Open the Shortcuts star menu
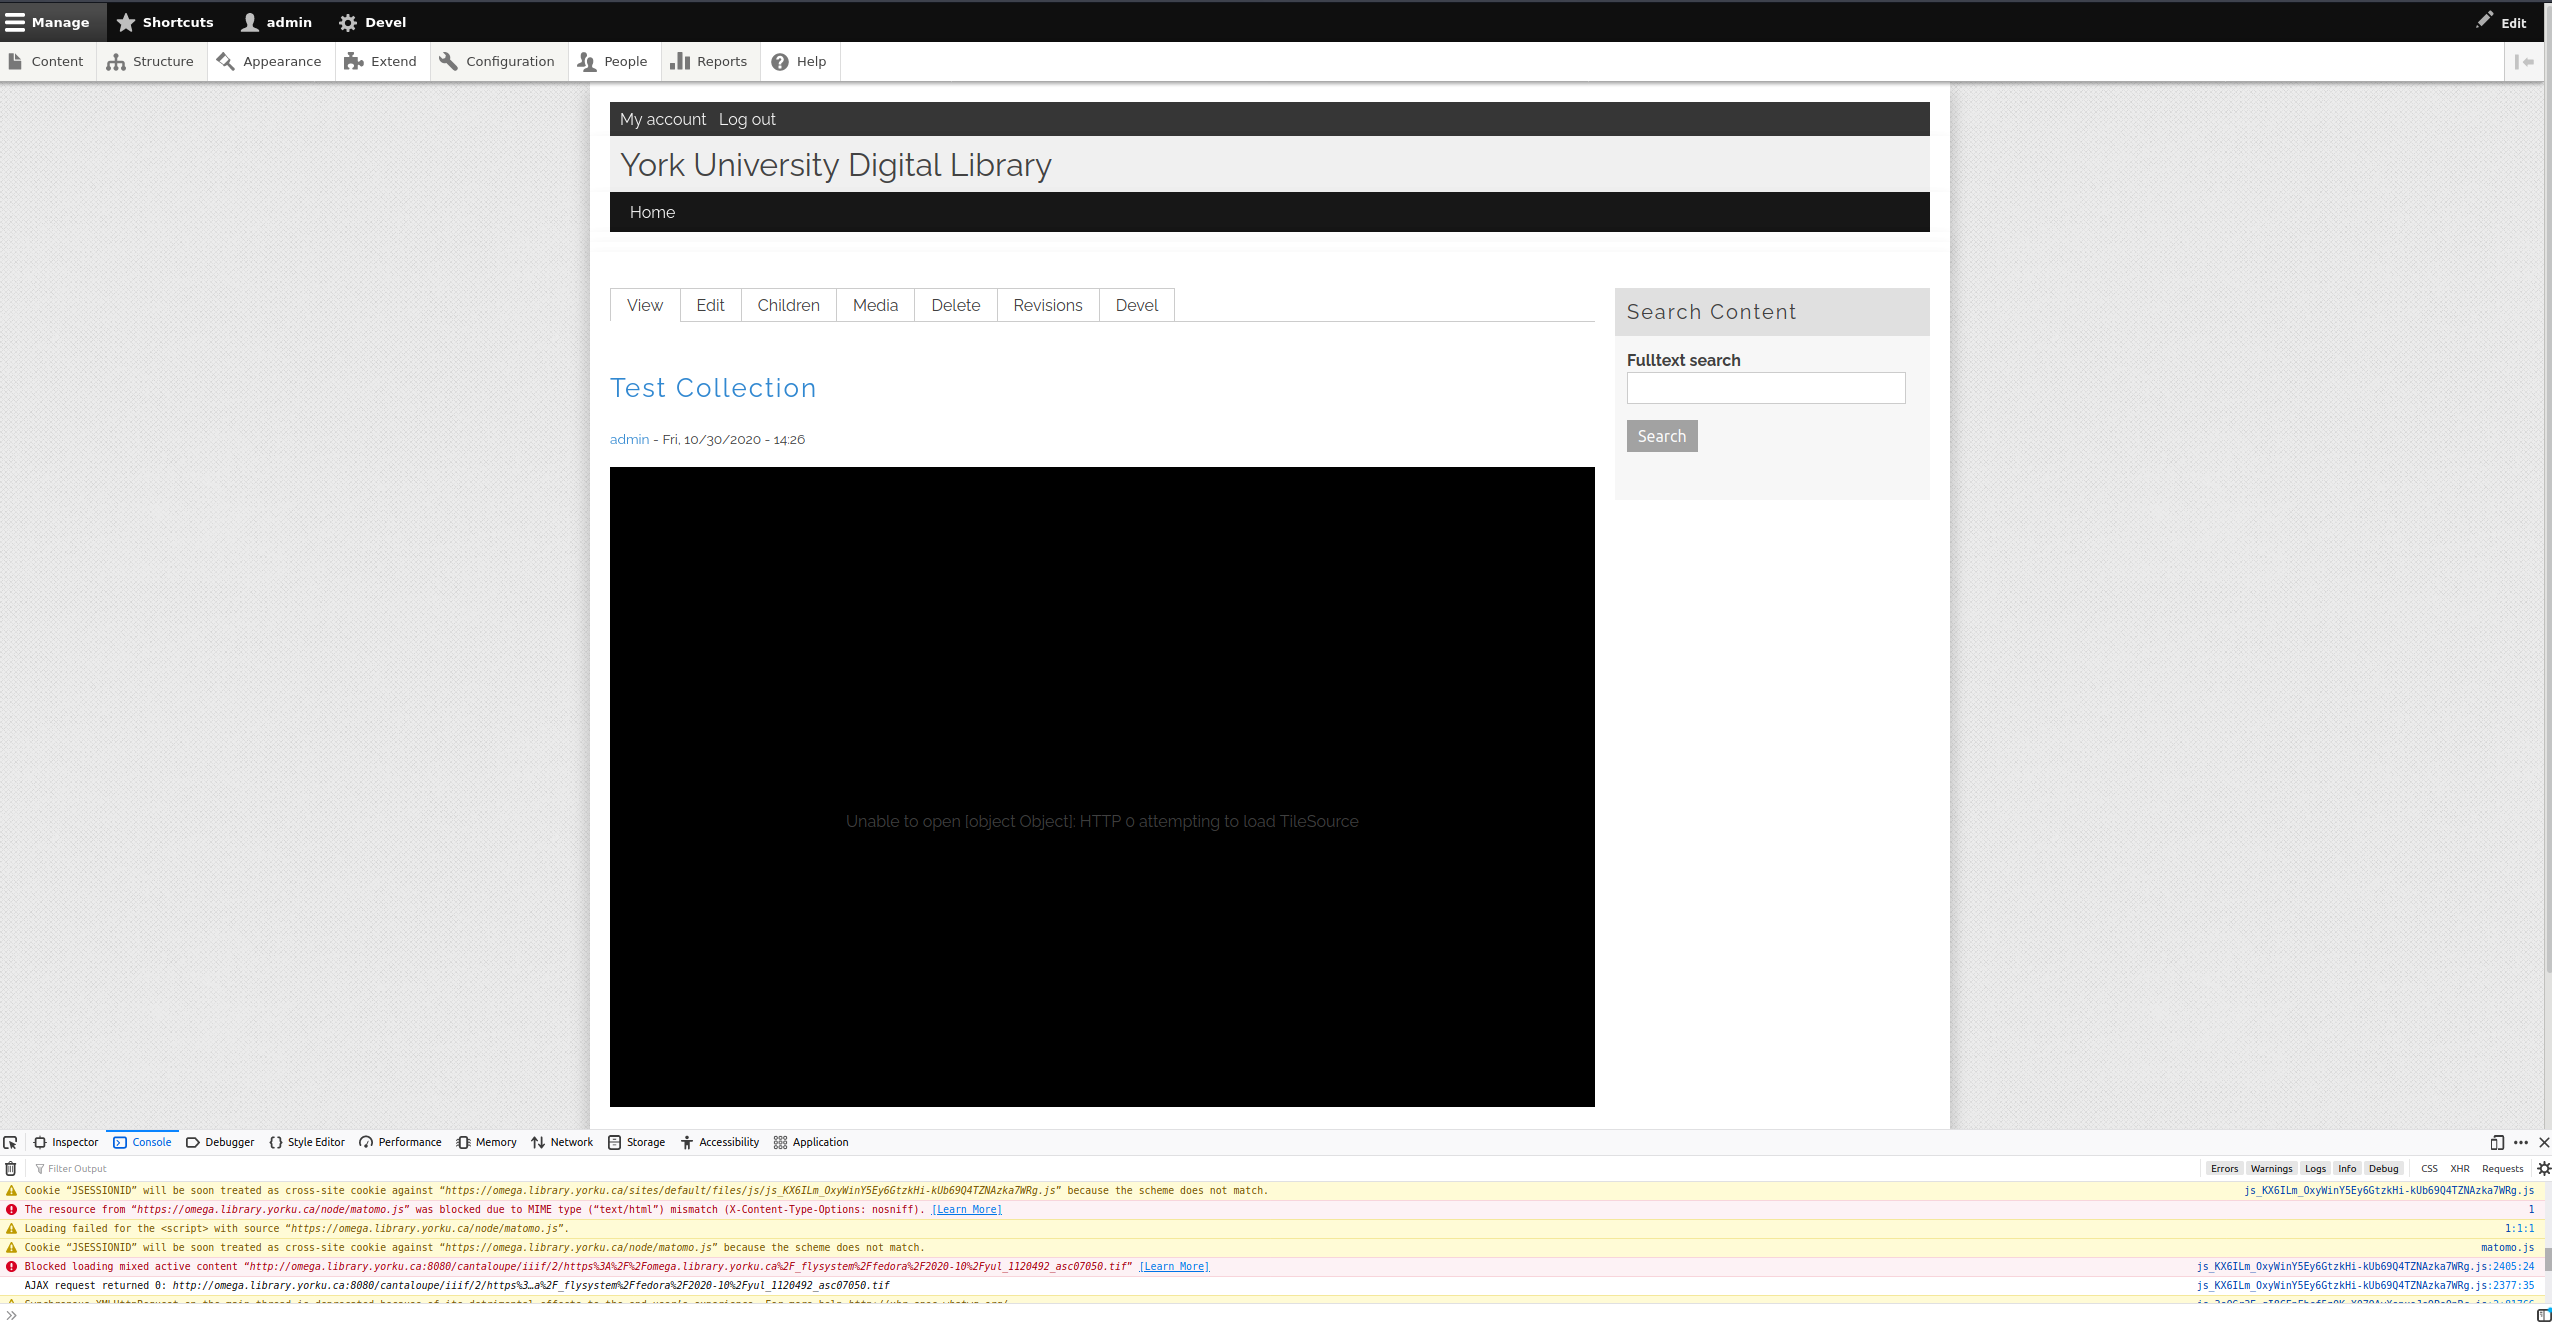The width and height of the screenshot is (2552, 1333). pos(125,21)
